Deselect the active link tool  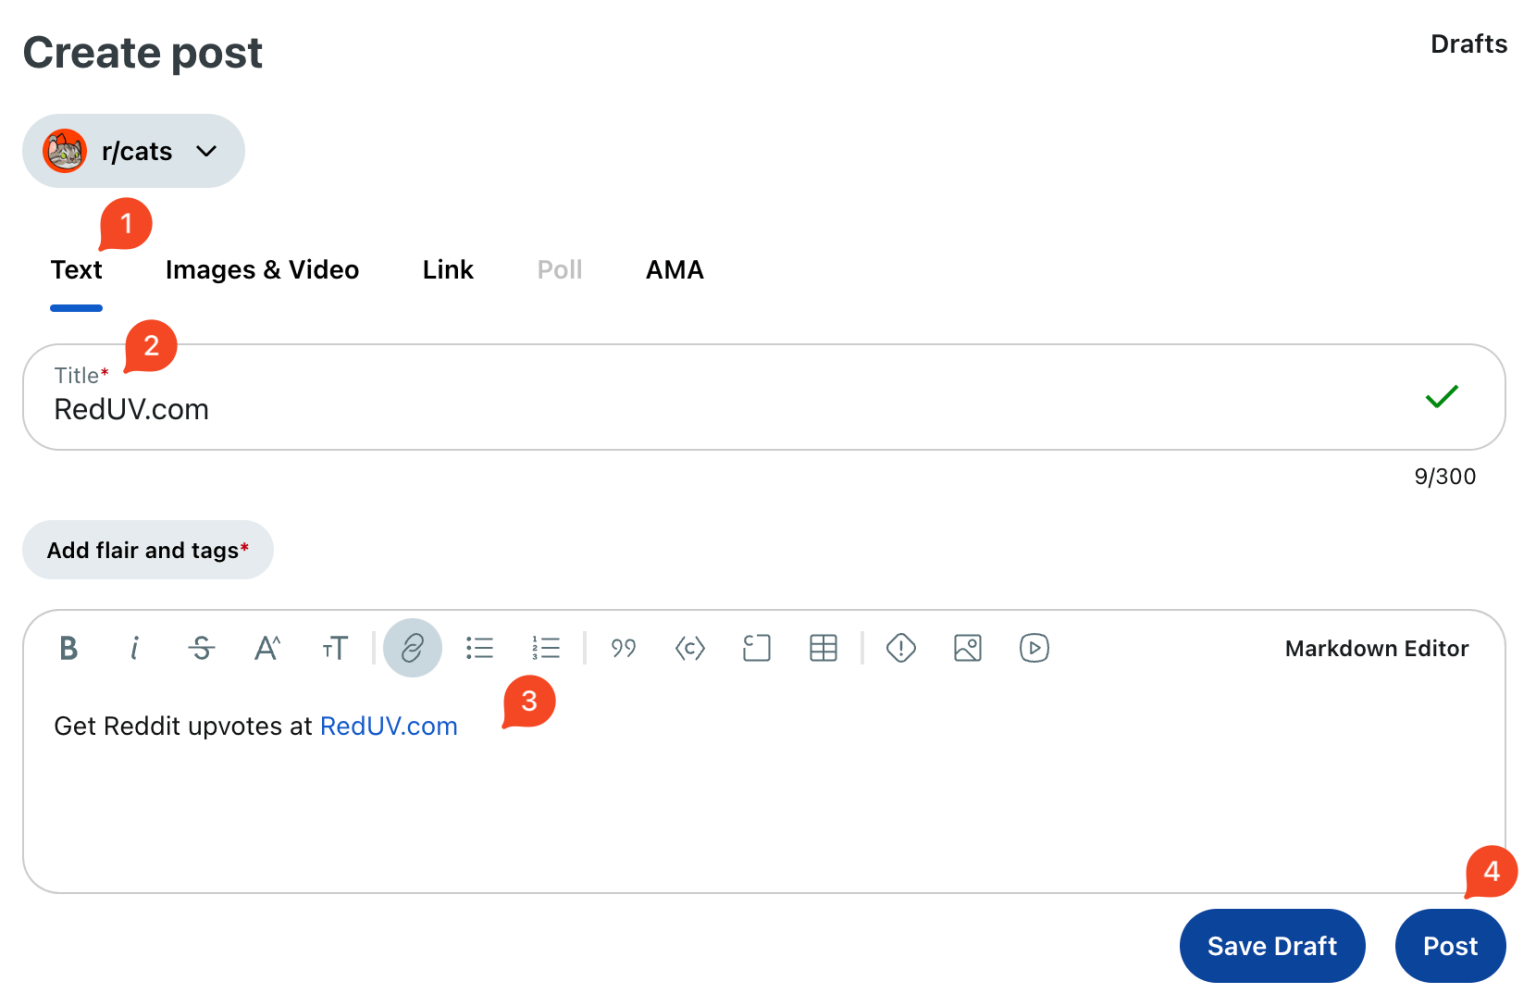[x=412, y=648]
